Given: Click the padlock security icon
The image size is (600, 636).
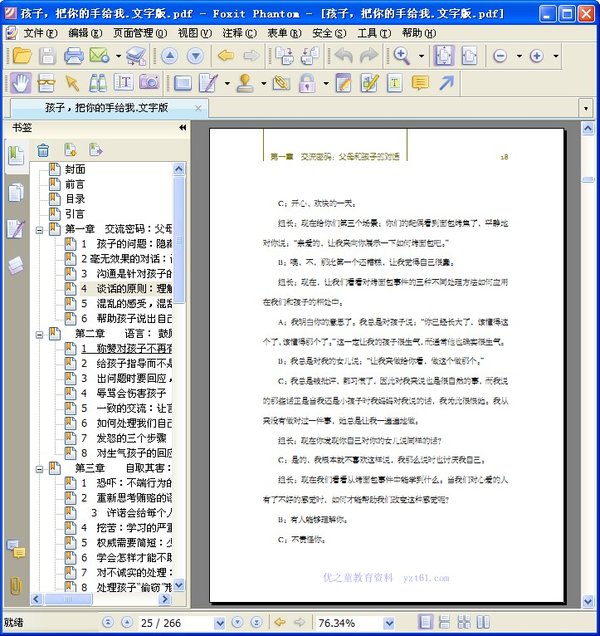Looking at the screenshot, I should [307, 83].
